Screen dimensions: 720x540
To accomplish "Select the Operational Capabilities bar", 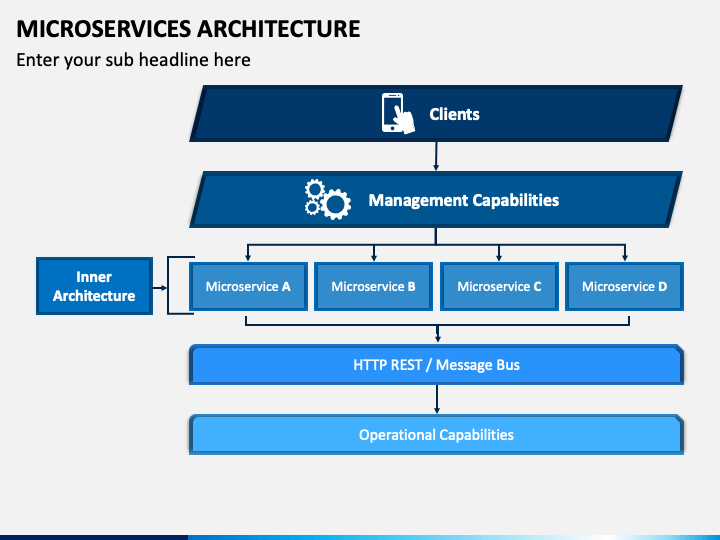I will 436,435.
